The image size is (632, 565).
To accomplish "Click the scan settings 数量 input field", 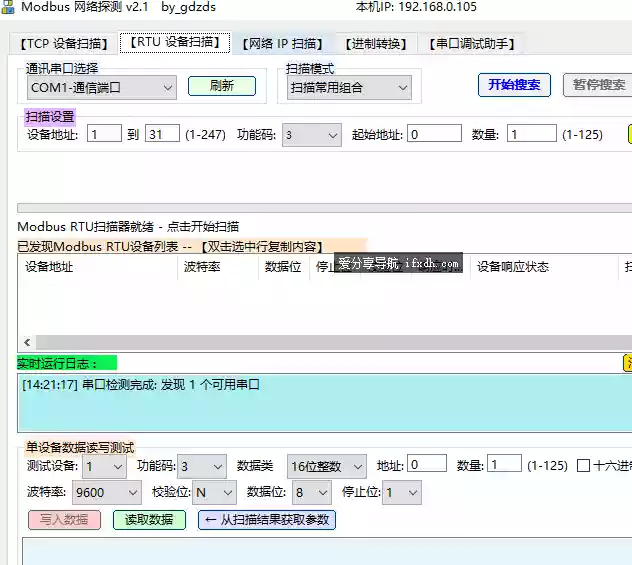I will click(x=532, y=134).
